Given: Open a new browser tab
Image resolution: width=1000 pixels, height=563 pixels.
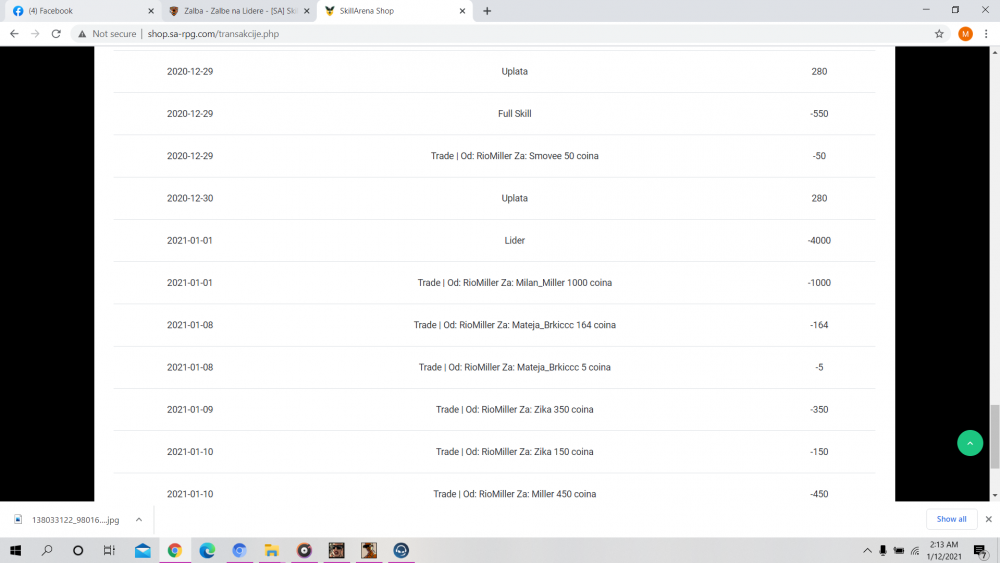Looking at the screenshot, I should tap(487, 11).
